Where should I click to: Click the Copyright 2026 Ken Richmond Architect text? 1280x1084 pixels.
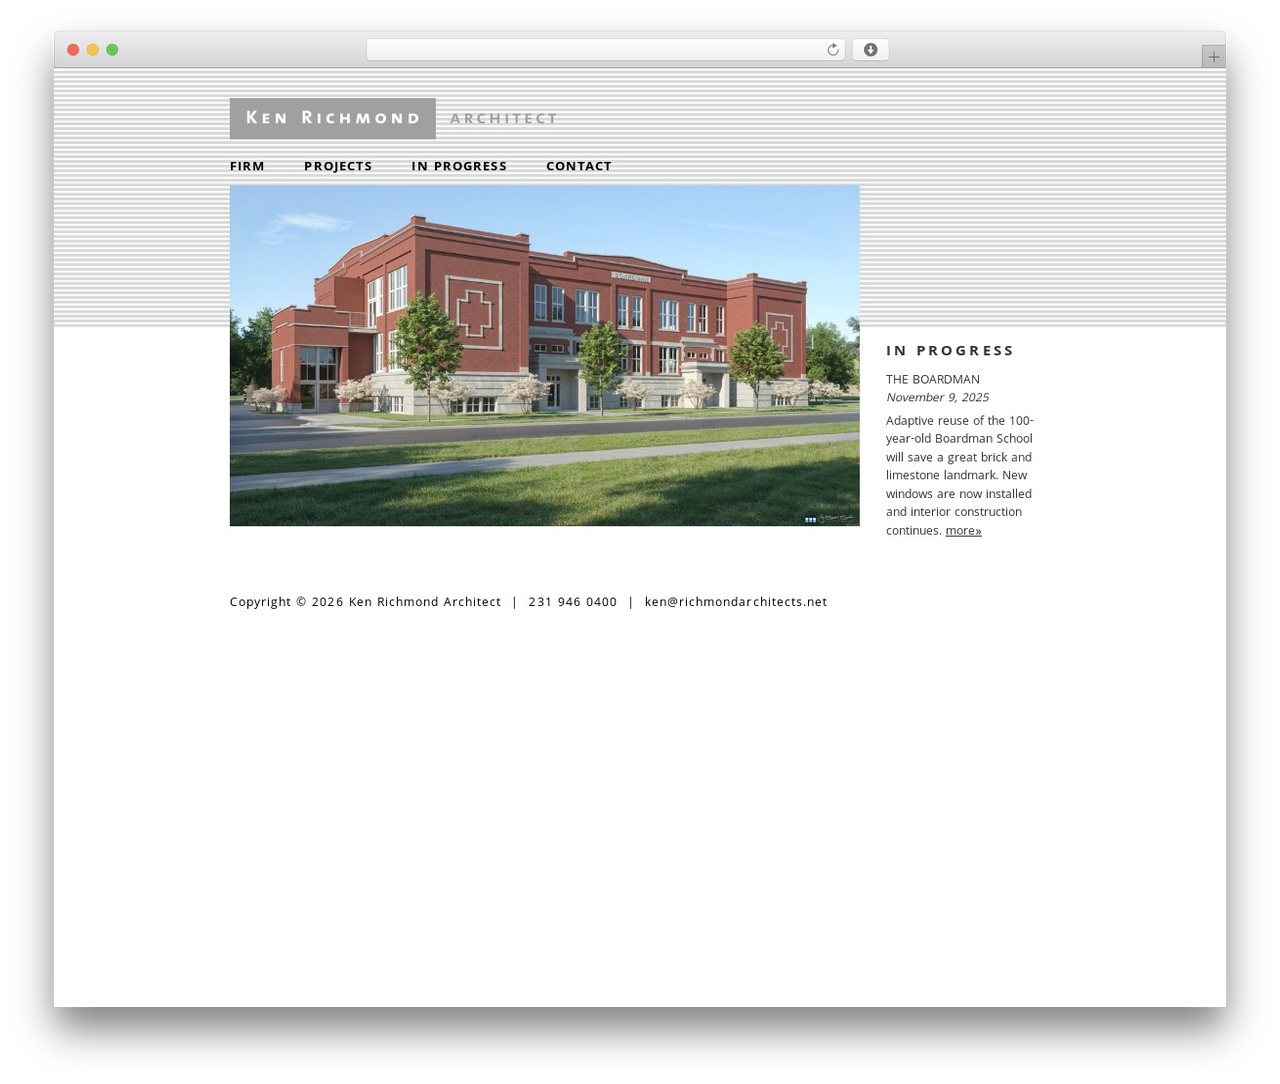(x=365, y=602)
